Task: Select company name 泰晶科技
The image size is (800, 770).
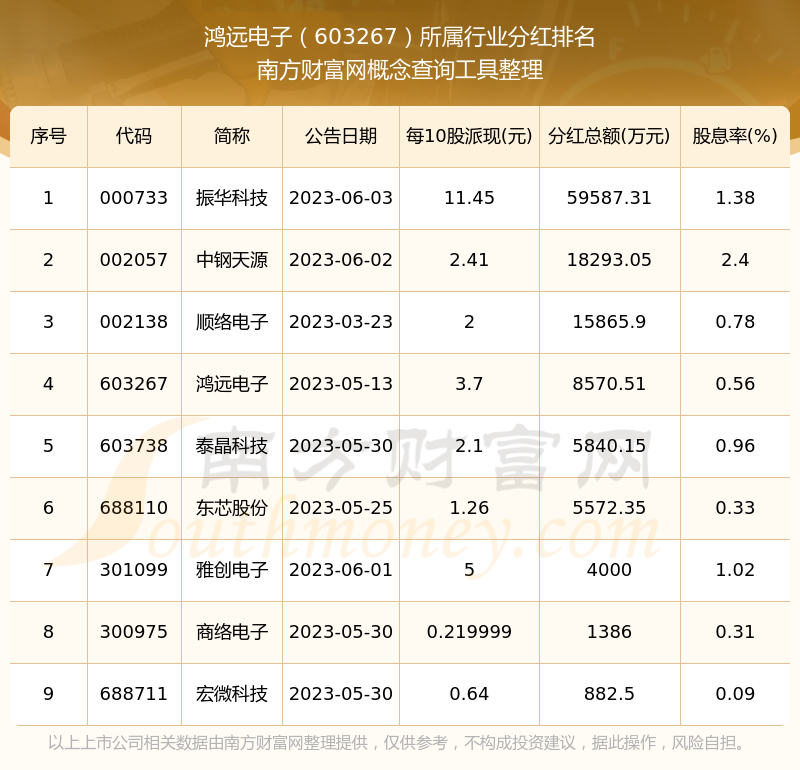Action: tap(232, 446)
